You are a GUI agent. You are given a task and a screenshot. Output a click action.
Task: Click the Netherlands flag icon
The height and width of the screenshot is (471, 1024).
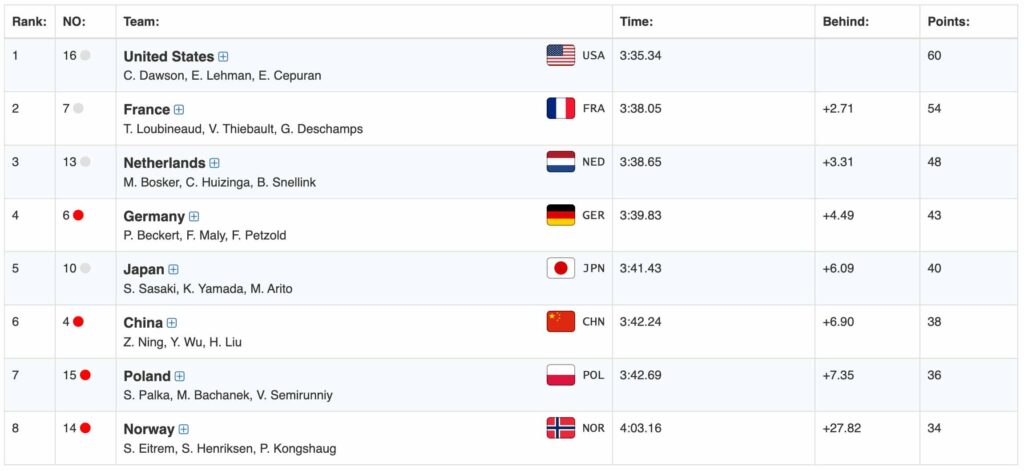(x=560, y=162)
